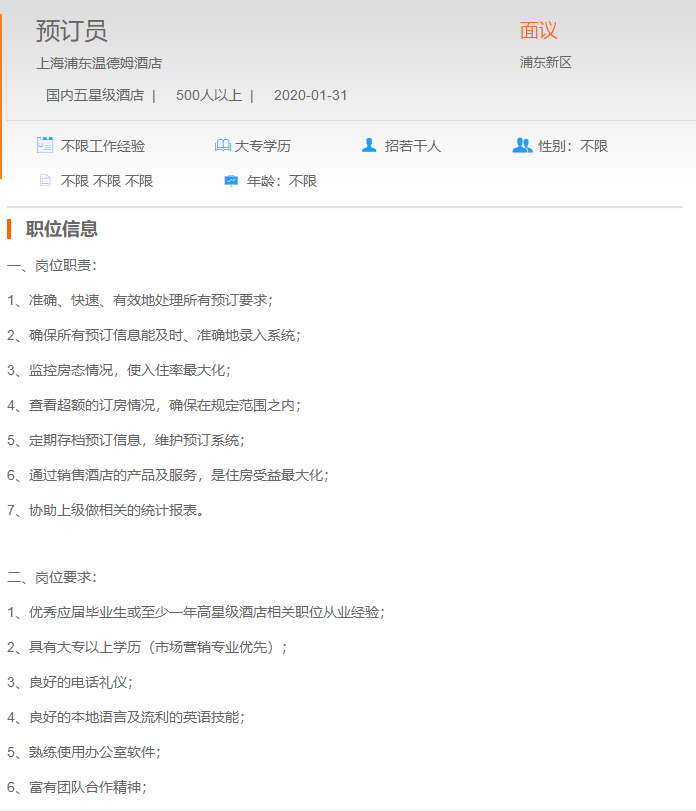Click the book icon next to 大专学历
Image resolution: width=696 pixels, height=811 pixels.
click(x=222, y=146)
